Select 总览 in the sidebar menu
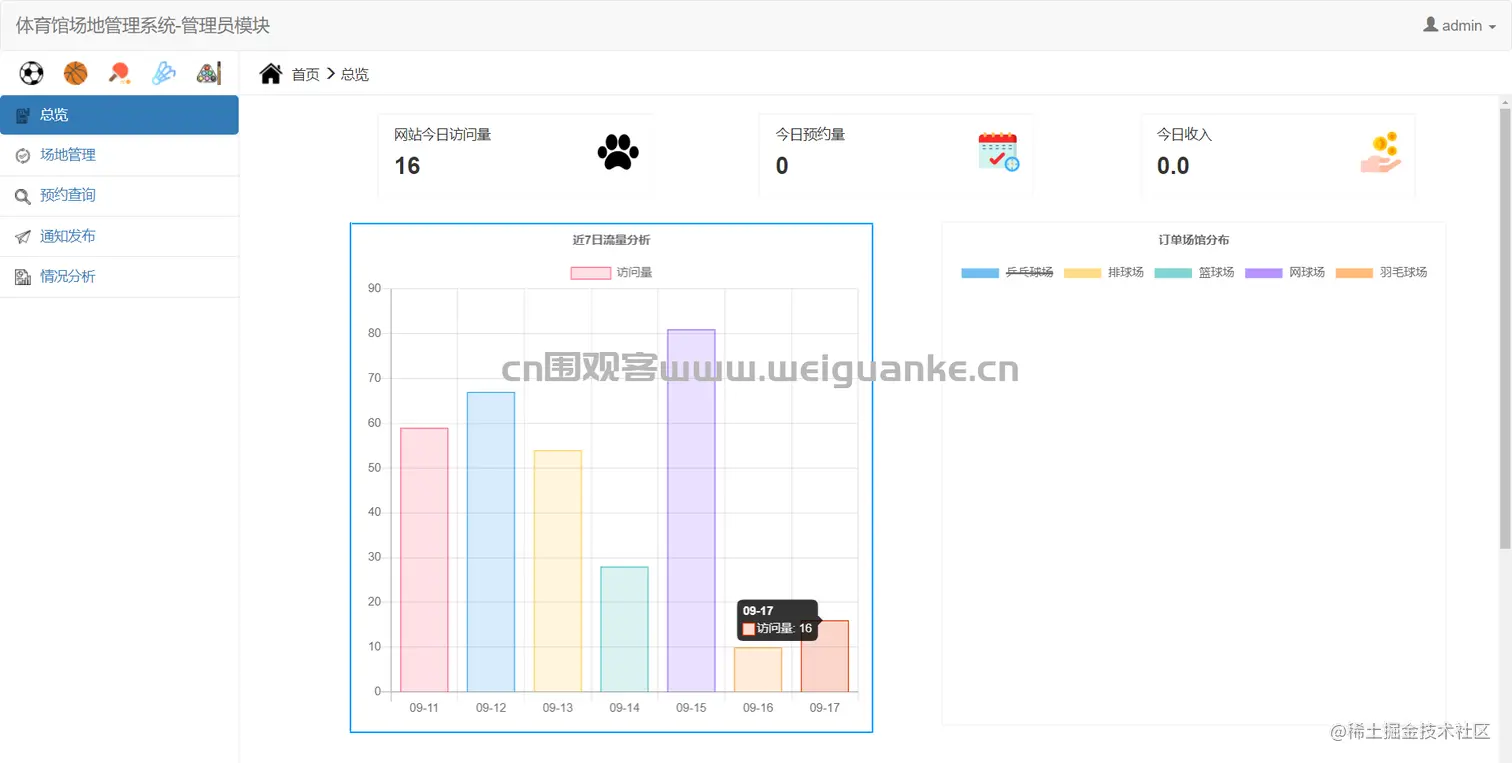 [119, 115]
